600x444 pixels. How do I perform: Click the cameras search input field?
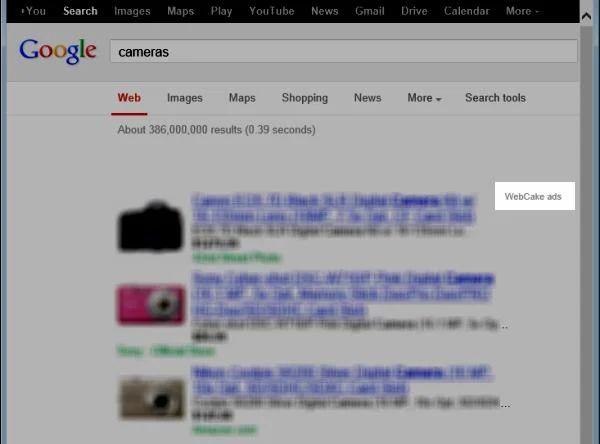344,51
